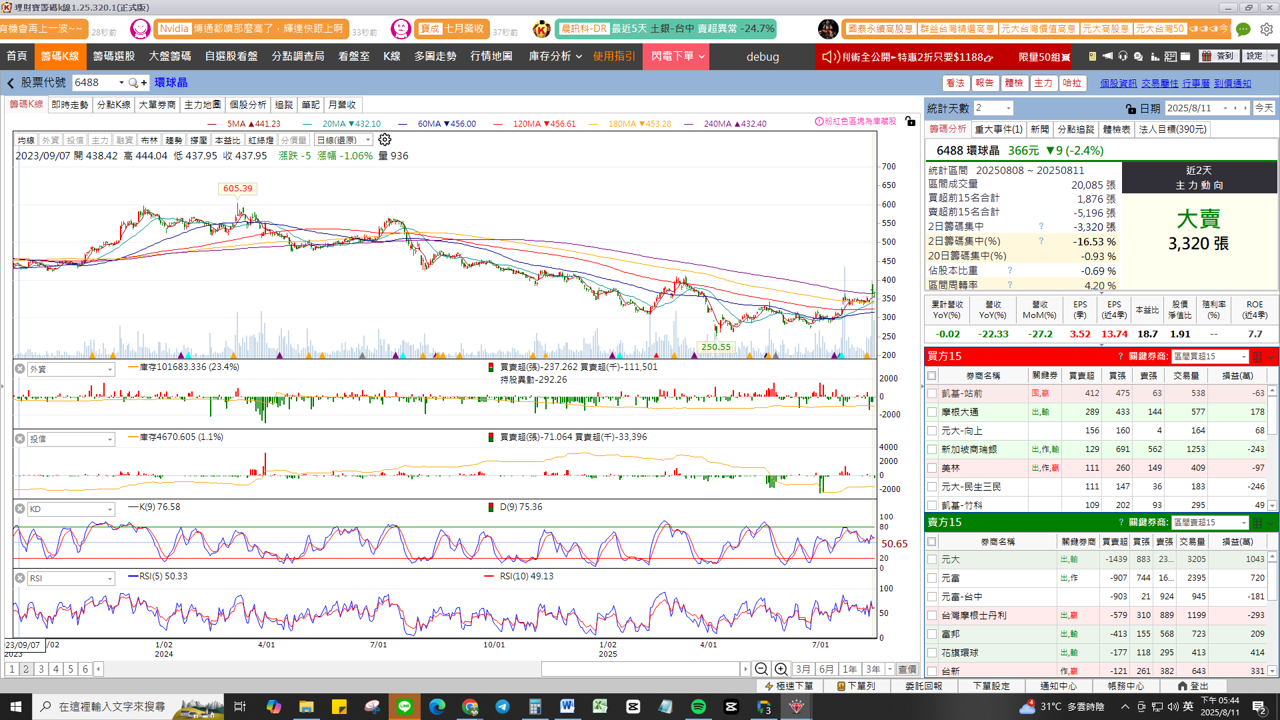Open the 個股資訊 link

coord(1118,83)
